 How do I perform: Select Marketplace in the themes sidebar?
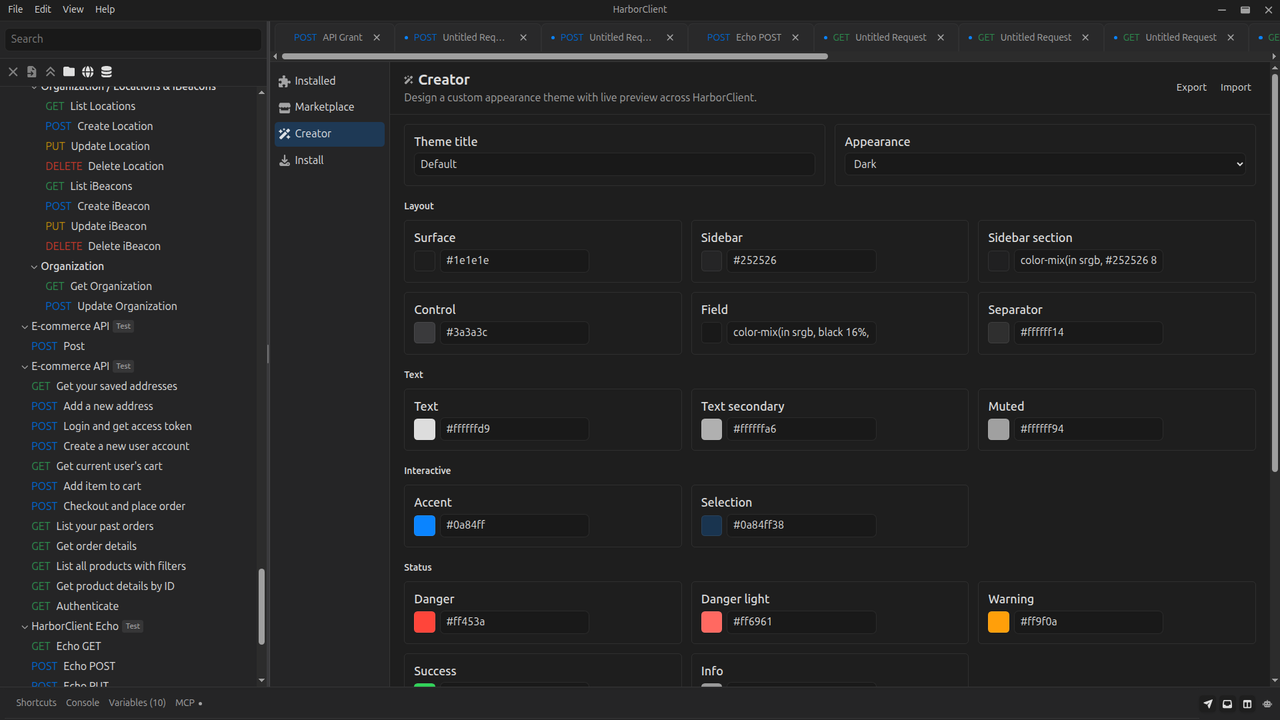tap(330, 107)
